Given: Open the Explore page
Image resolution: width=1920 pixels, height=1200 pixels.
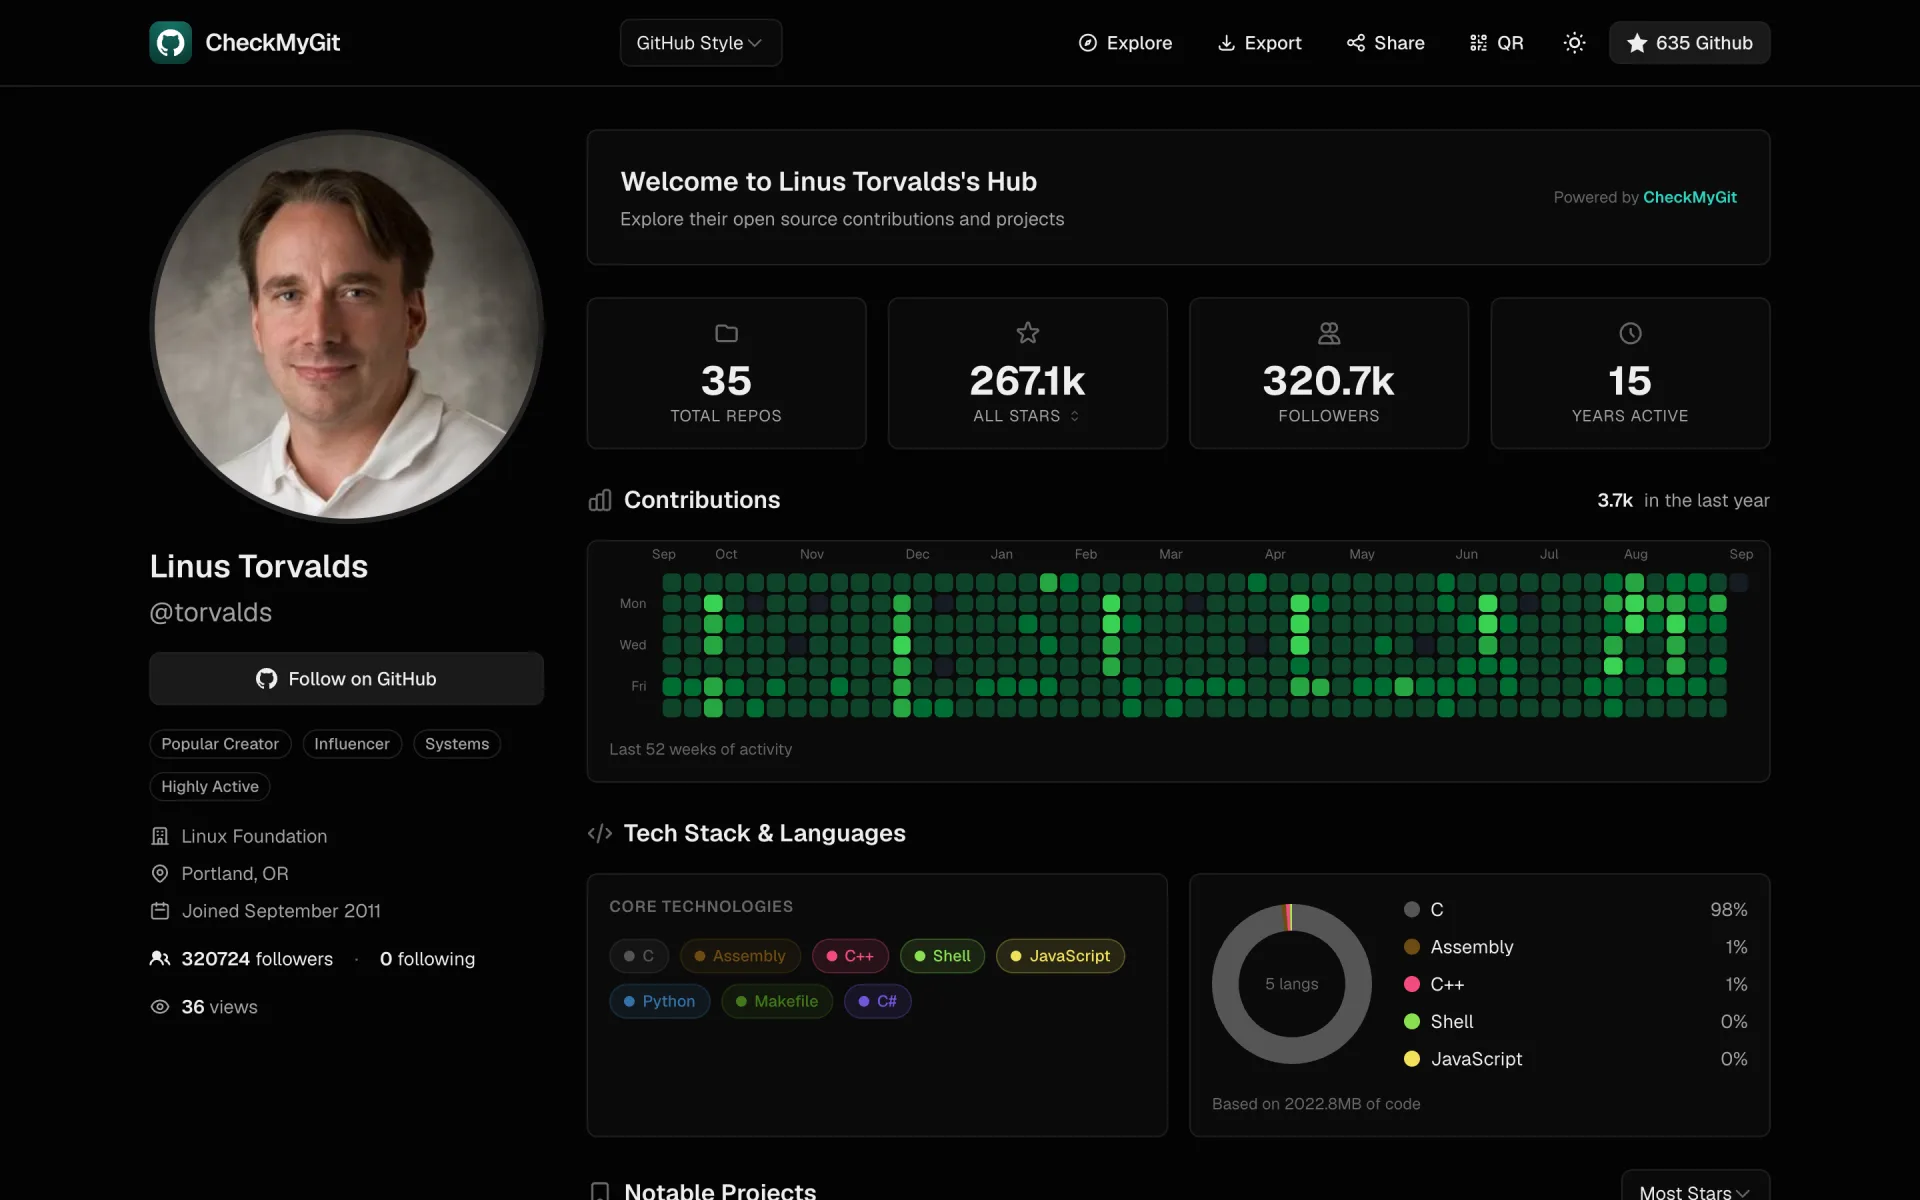Looking at the screenshot, I should pos(1125,43).
